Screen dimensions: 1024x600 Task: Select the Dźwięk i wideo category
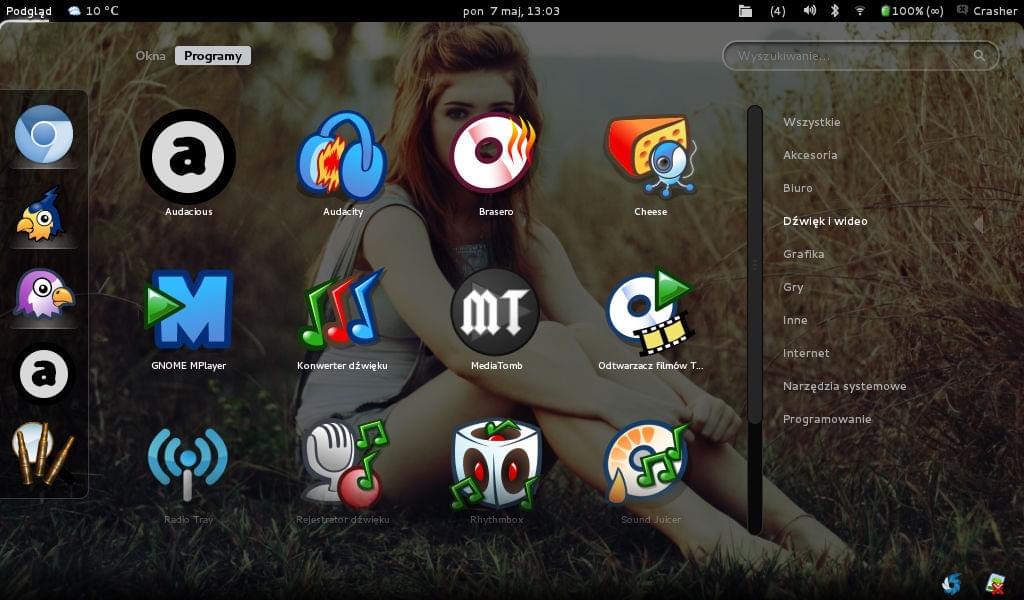(825, 221)
